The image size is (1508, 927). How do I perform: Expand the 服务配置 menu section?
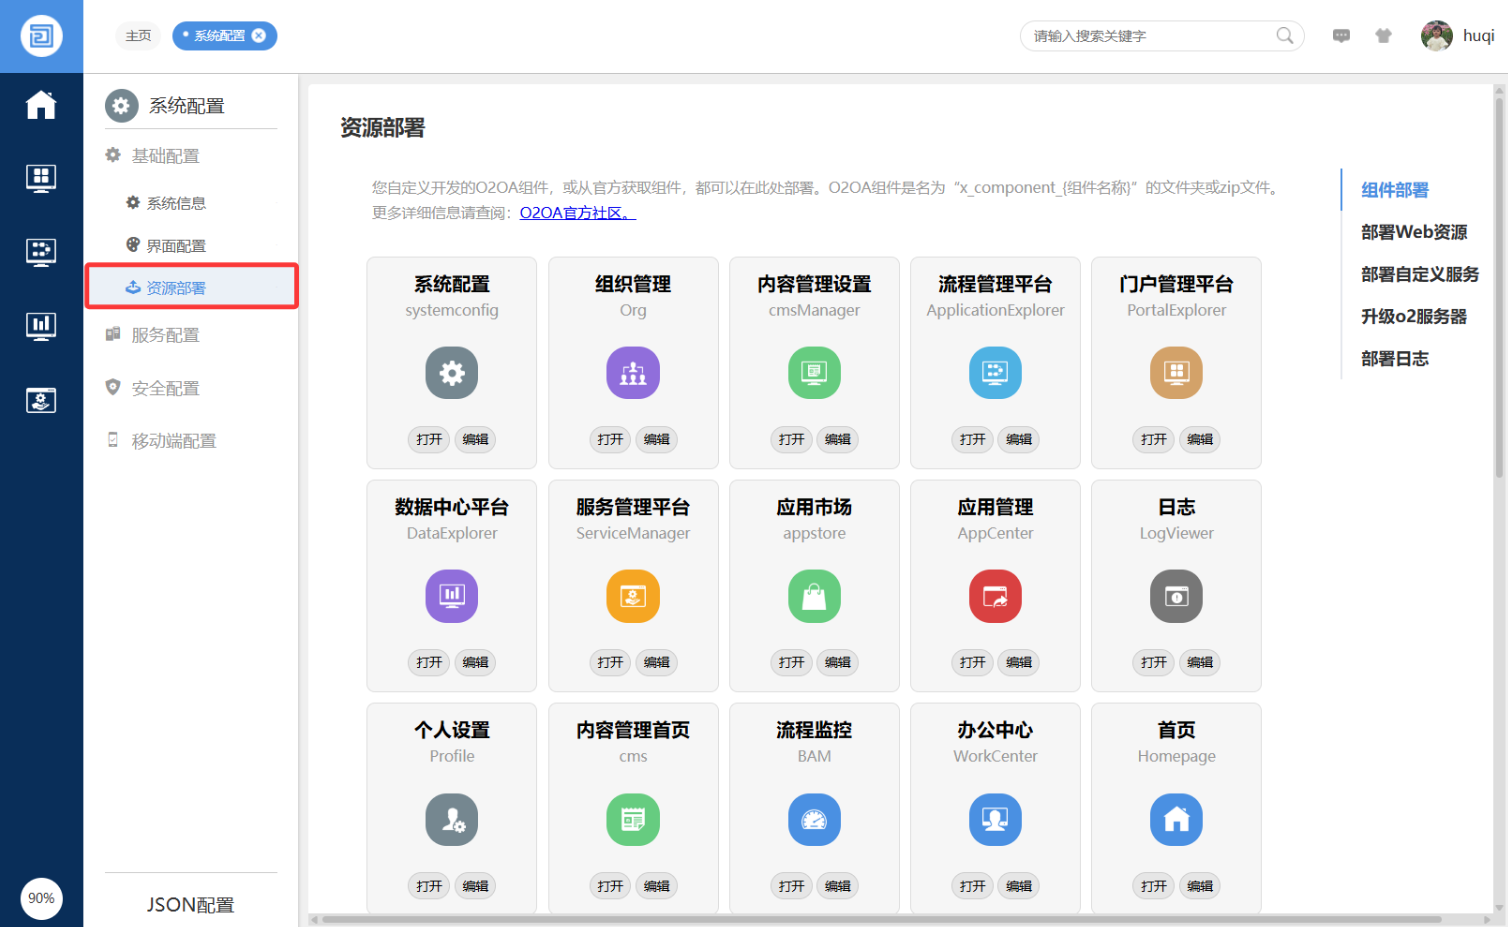pyautogui.click(x=166, y=335)
